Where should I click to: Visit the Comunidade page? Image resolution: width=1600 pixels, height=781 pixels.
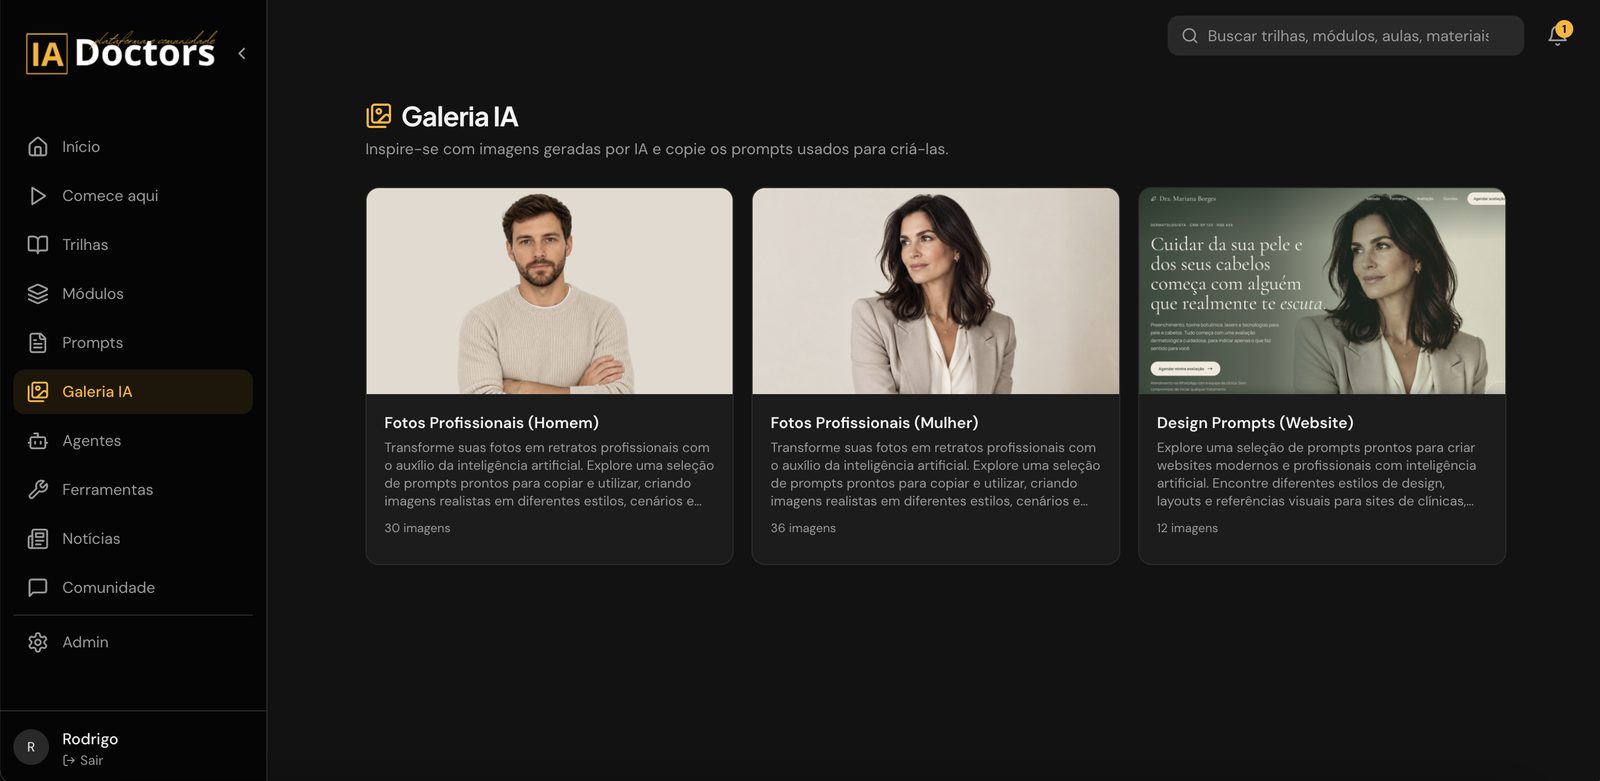pyautogui.click(x=133, y=588)
